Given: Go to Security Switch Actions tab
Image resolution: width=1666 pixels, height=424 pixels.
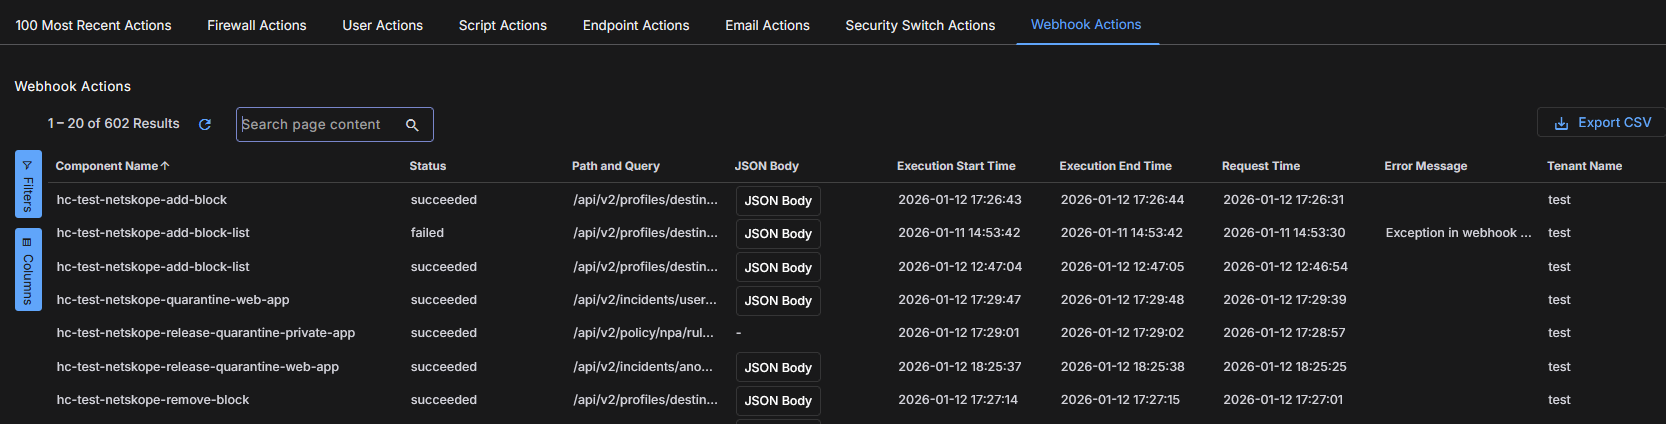Looking at the screenshot, I should click(920, 25).
